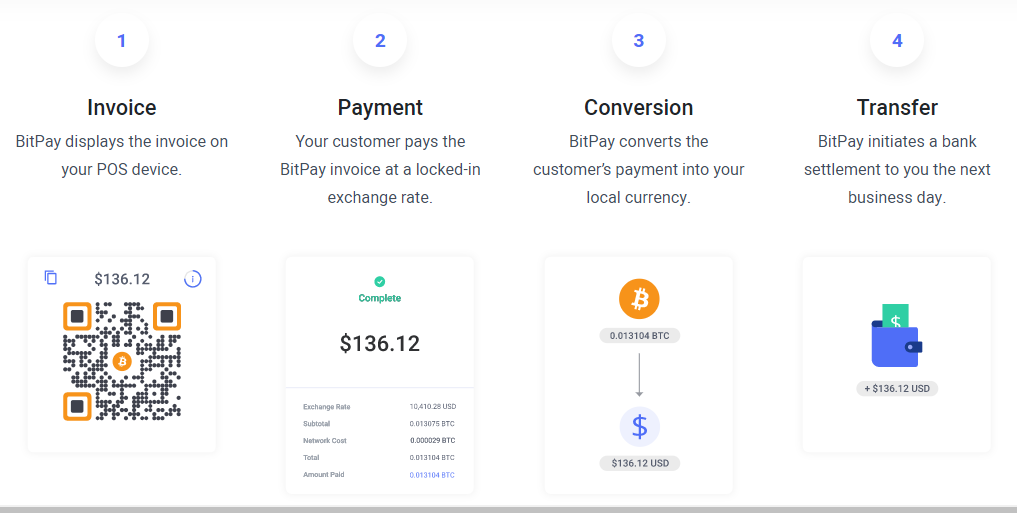1017x513 pixels.
Task: Click the Bitcoin logo inside the QR code
Action: point(122,361)
